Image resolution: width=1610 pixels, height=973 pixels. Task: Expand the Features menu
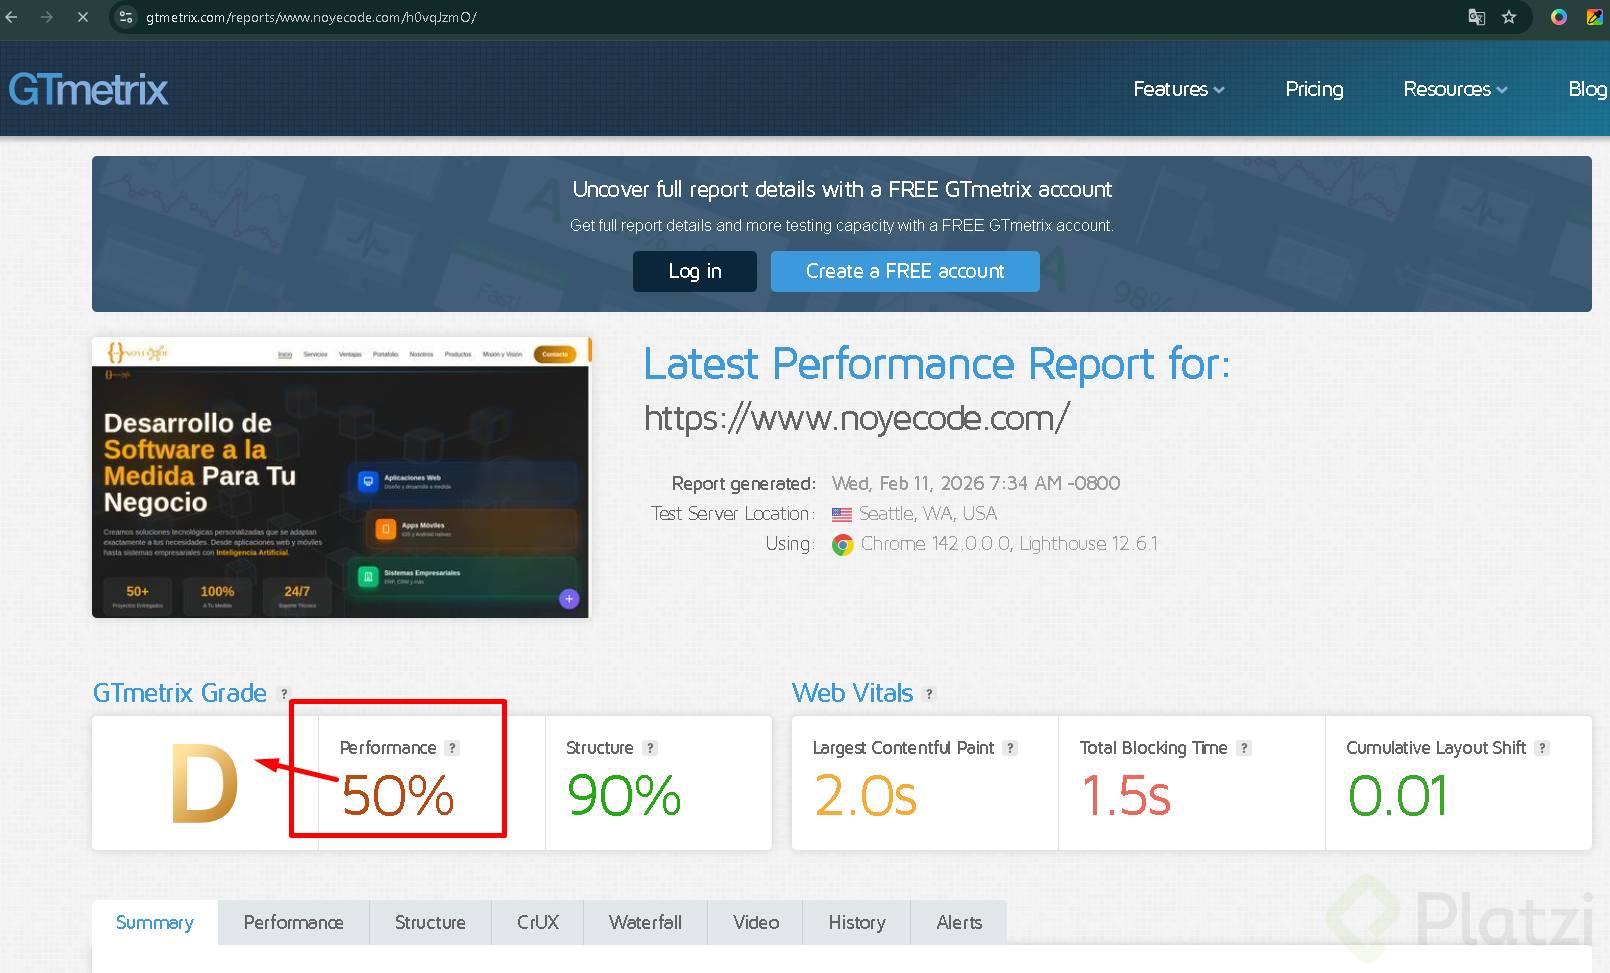[x=1179, y=89]
